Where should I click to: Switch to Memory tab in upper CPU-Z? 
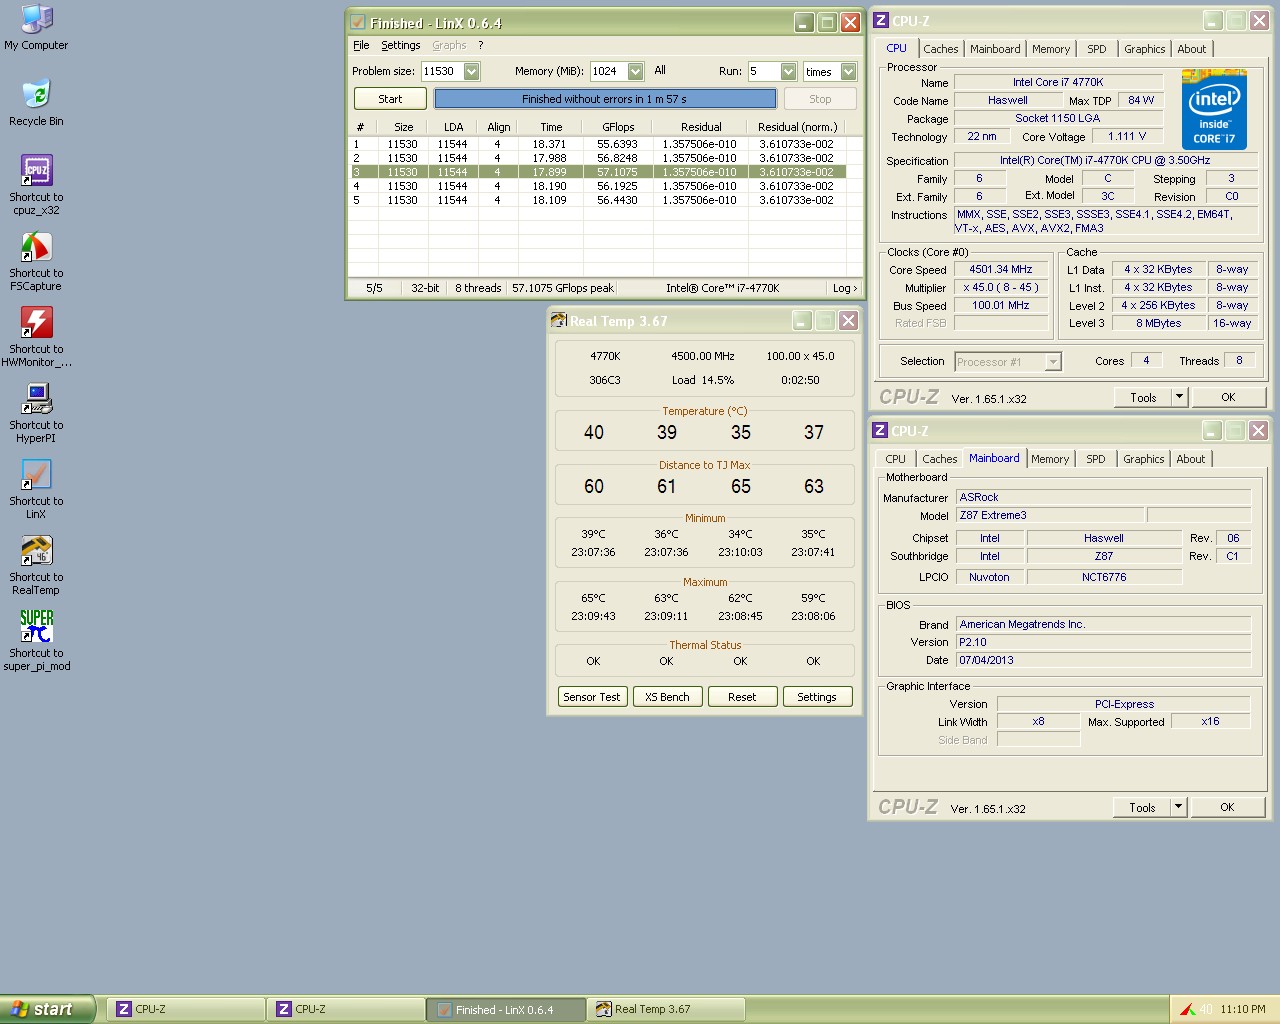[x=1051, y=49]
